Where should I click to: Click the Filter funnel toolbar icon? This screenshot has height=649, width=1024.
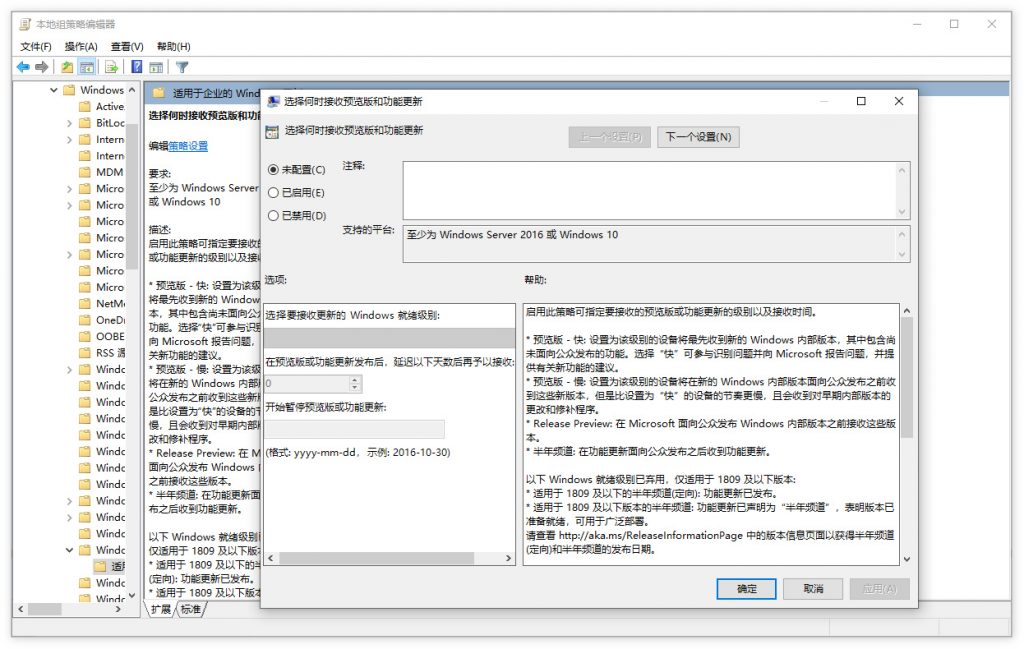pyautogui.click(x=182, y=67)
